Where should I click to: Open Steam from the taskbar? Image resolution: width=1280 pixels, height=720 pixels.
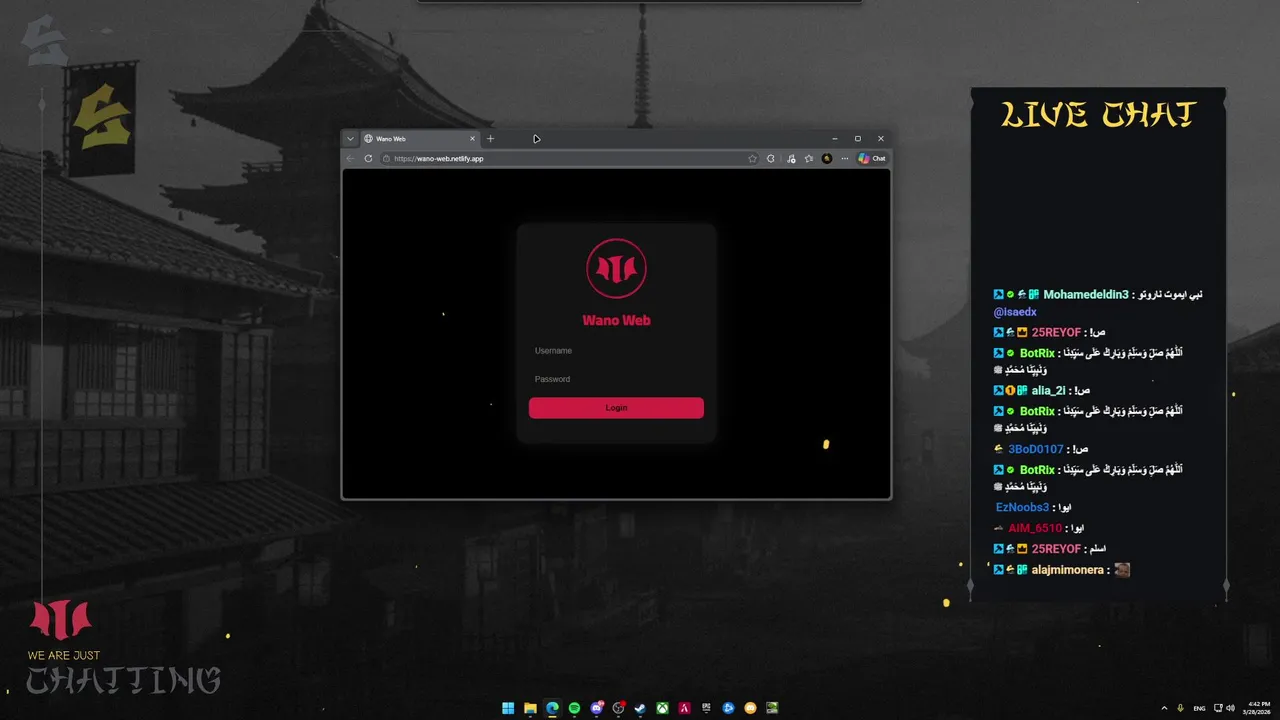click(640, 708)
